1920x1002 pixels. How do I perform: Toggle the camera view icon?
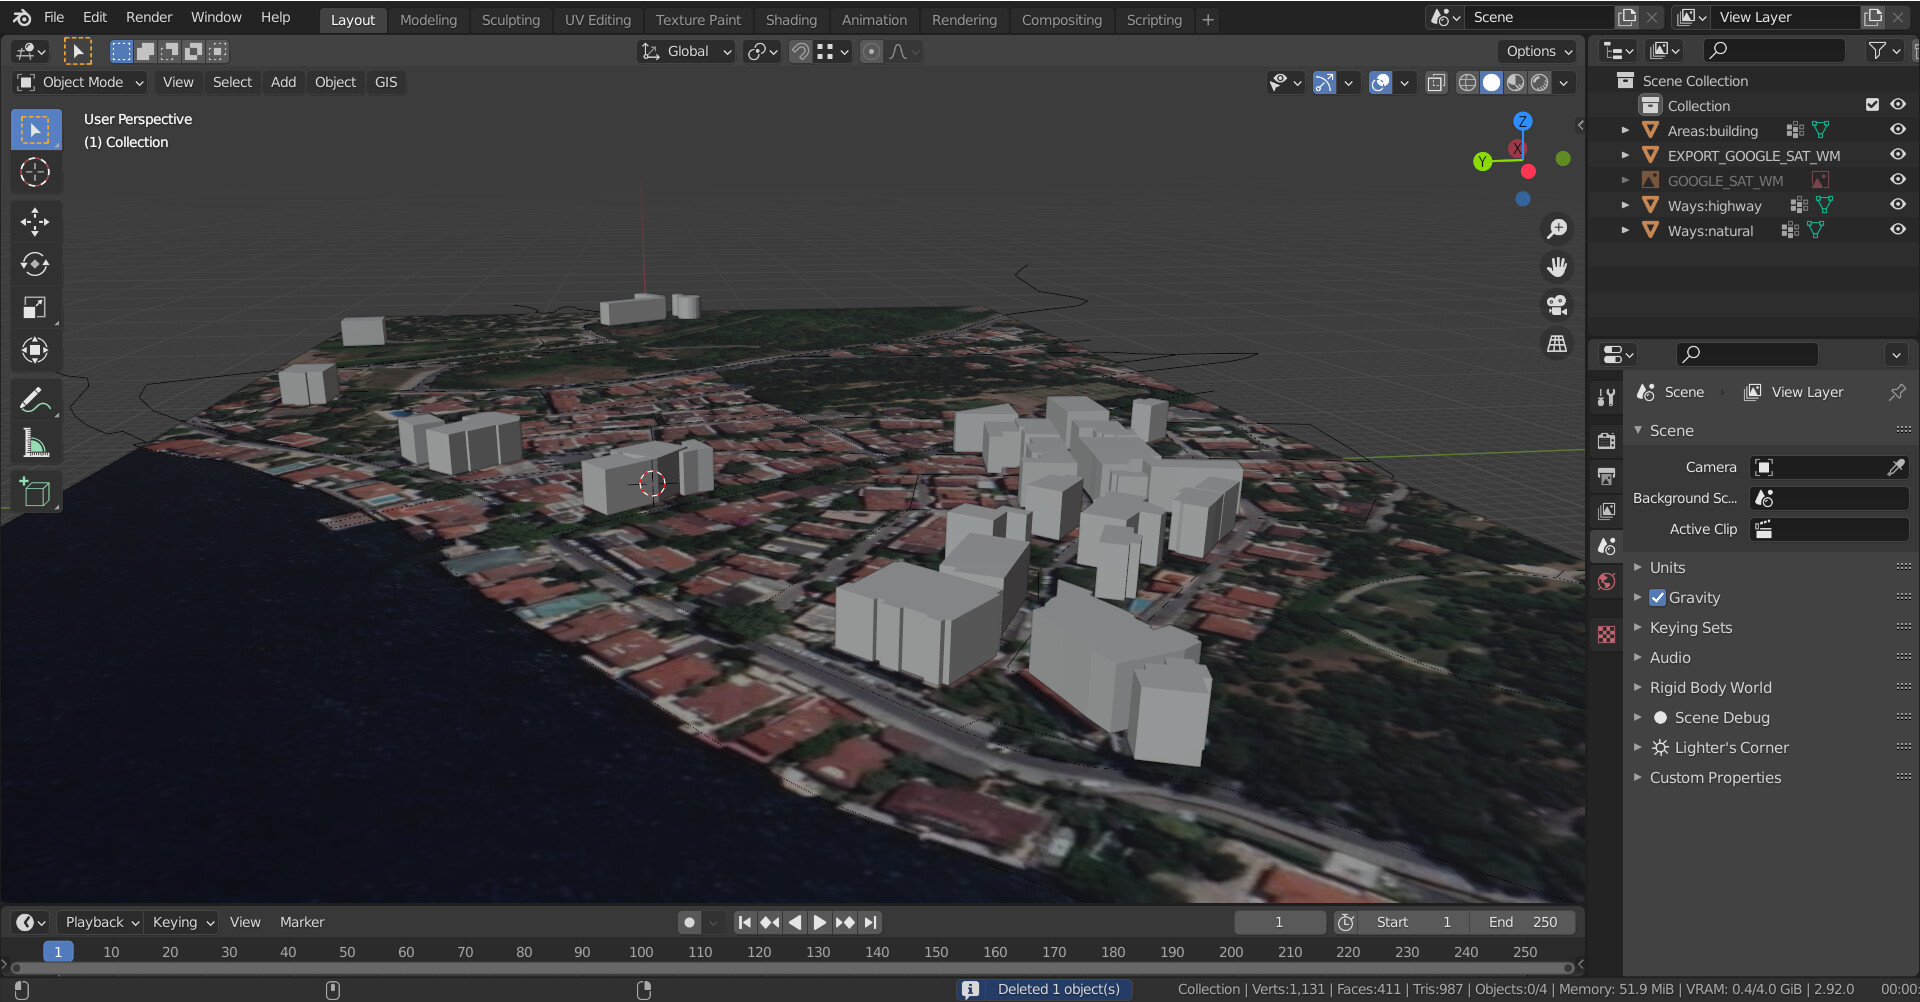1557,305
